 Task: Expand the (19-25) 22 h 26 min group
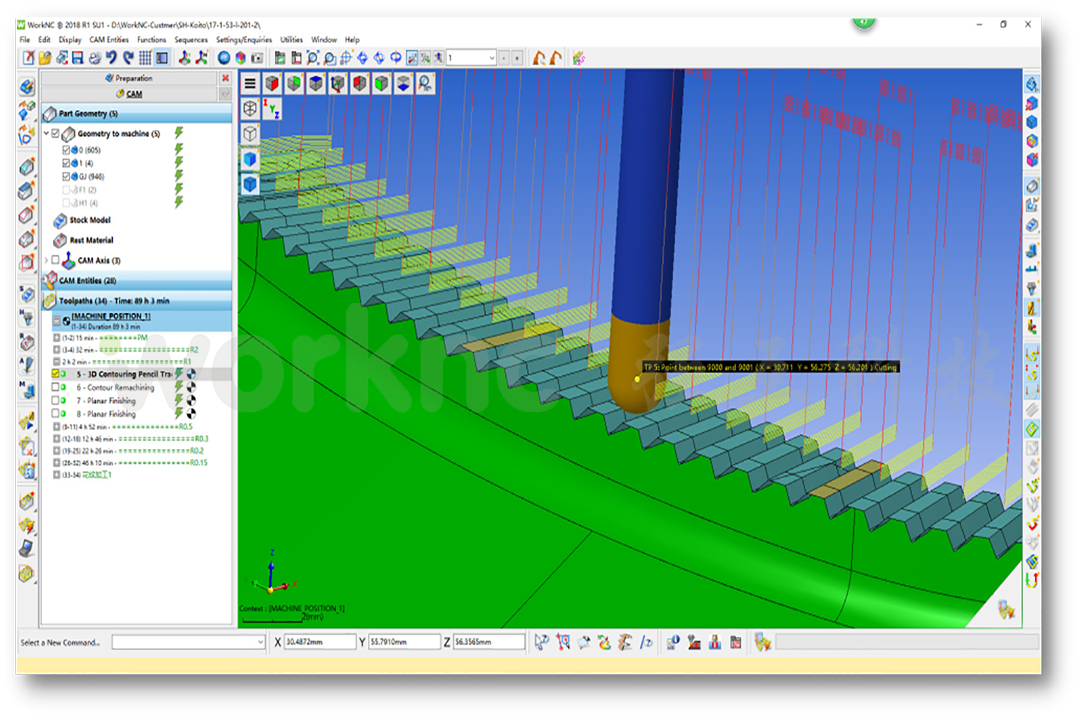[56, 451]
